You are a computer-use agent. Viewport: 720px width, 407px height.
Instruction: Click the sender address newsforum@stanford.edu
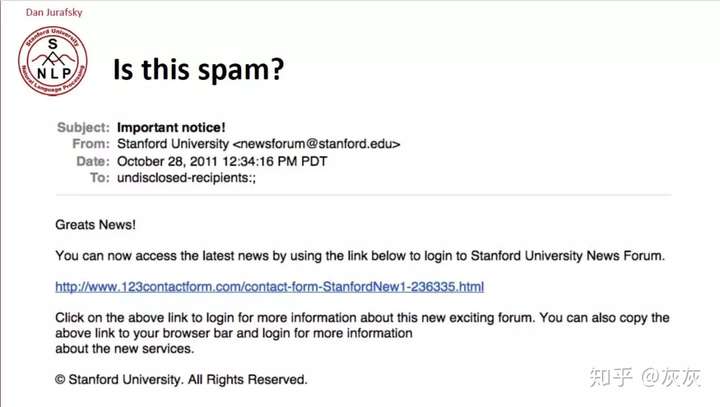click(x=316, y=144)
